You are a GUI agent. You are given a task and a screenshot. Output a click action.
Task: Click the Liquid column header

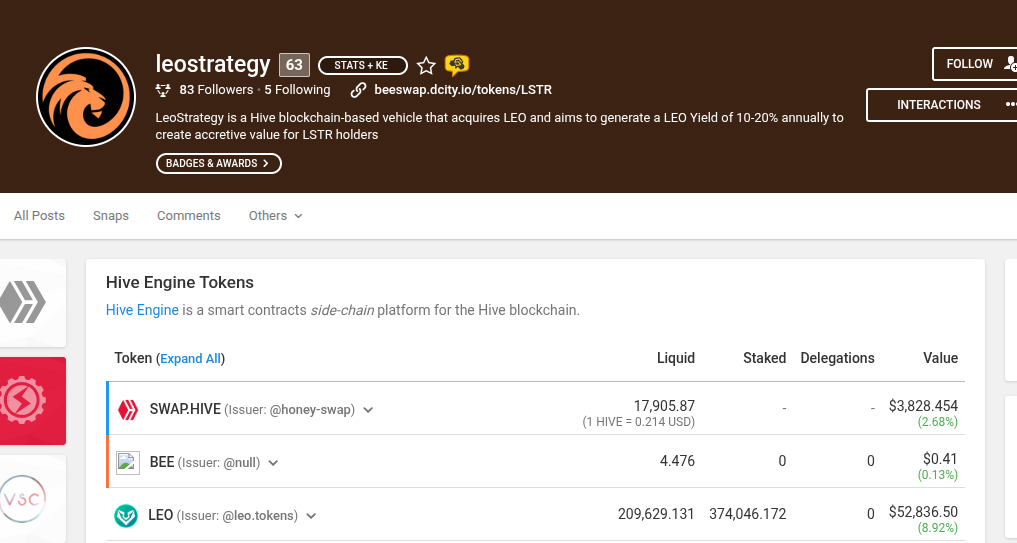coord(676,358)
